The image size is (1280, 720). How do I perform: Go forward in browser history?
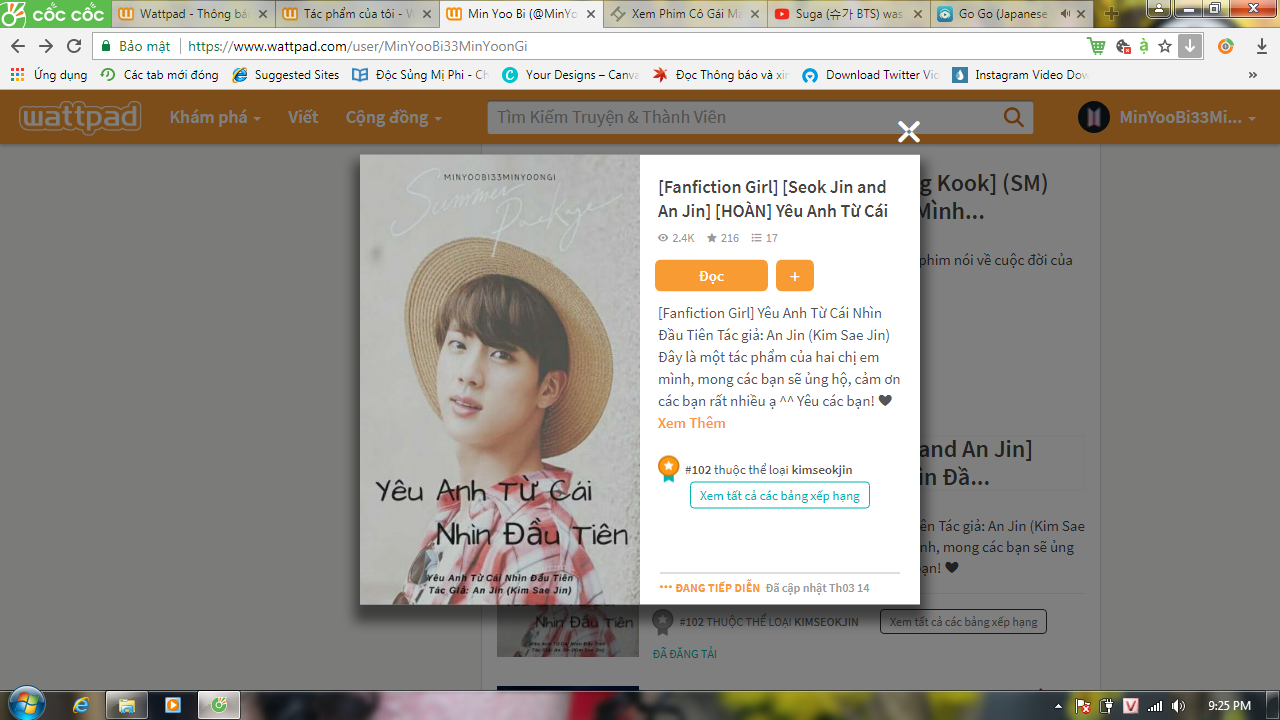click(x=46, y=46)
